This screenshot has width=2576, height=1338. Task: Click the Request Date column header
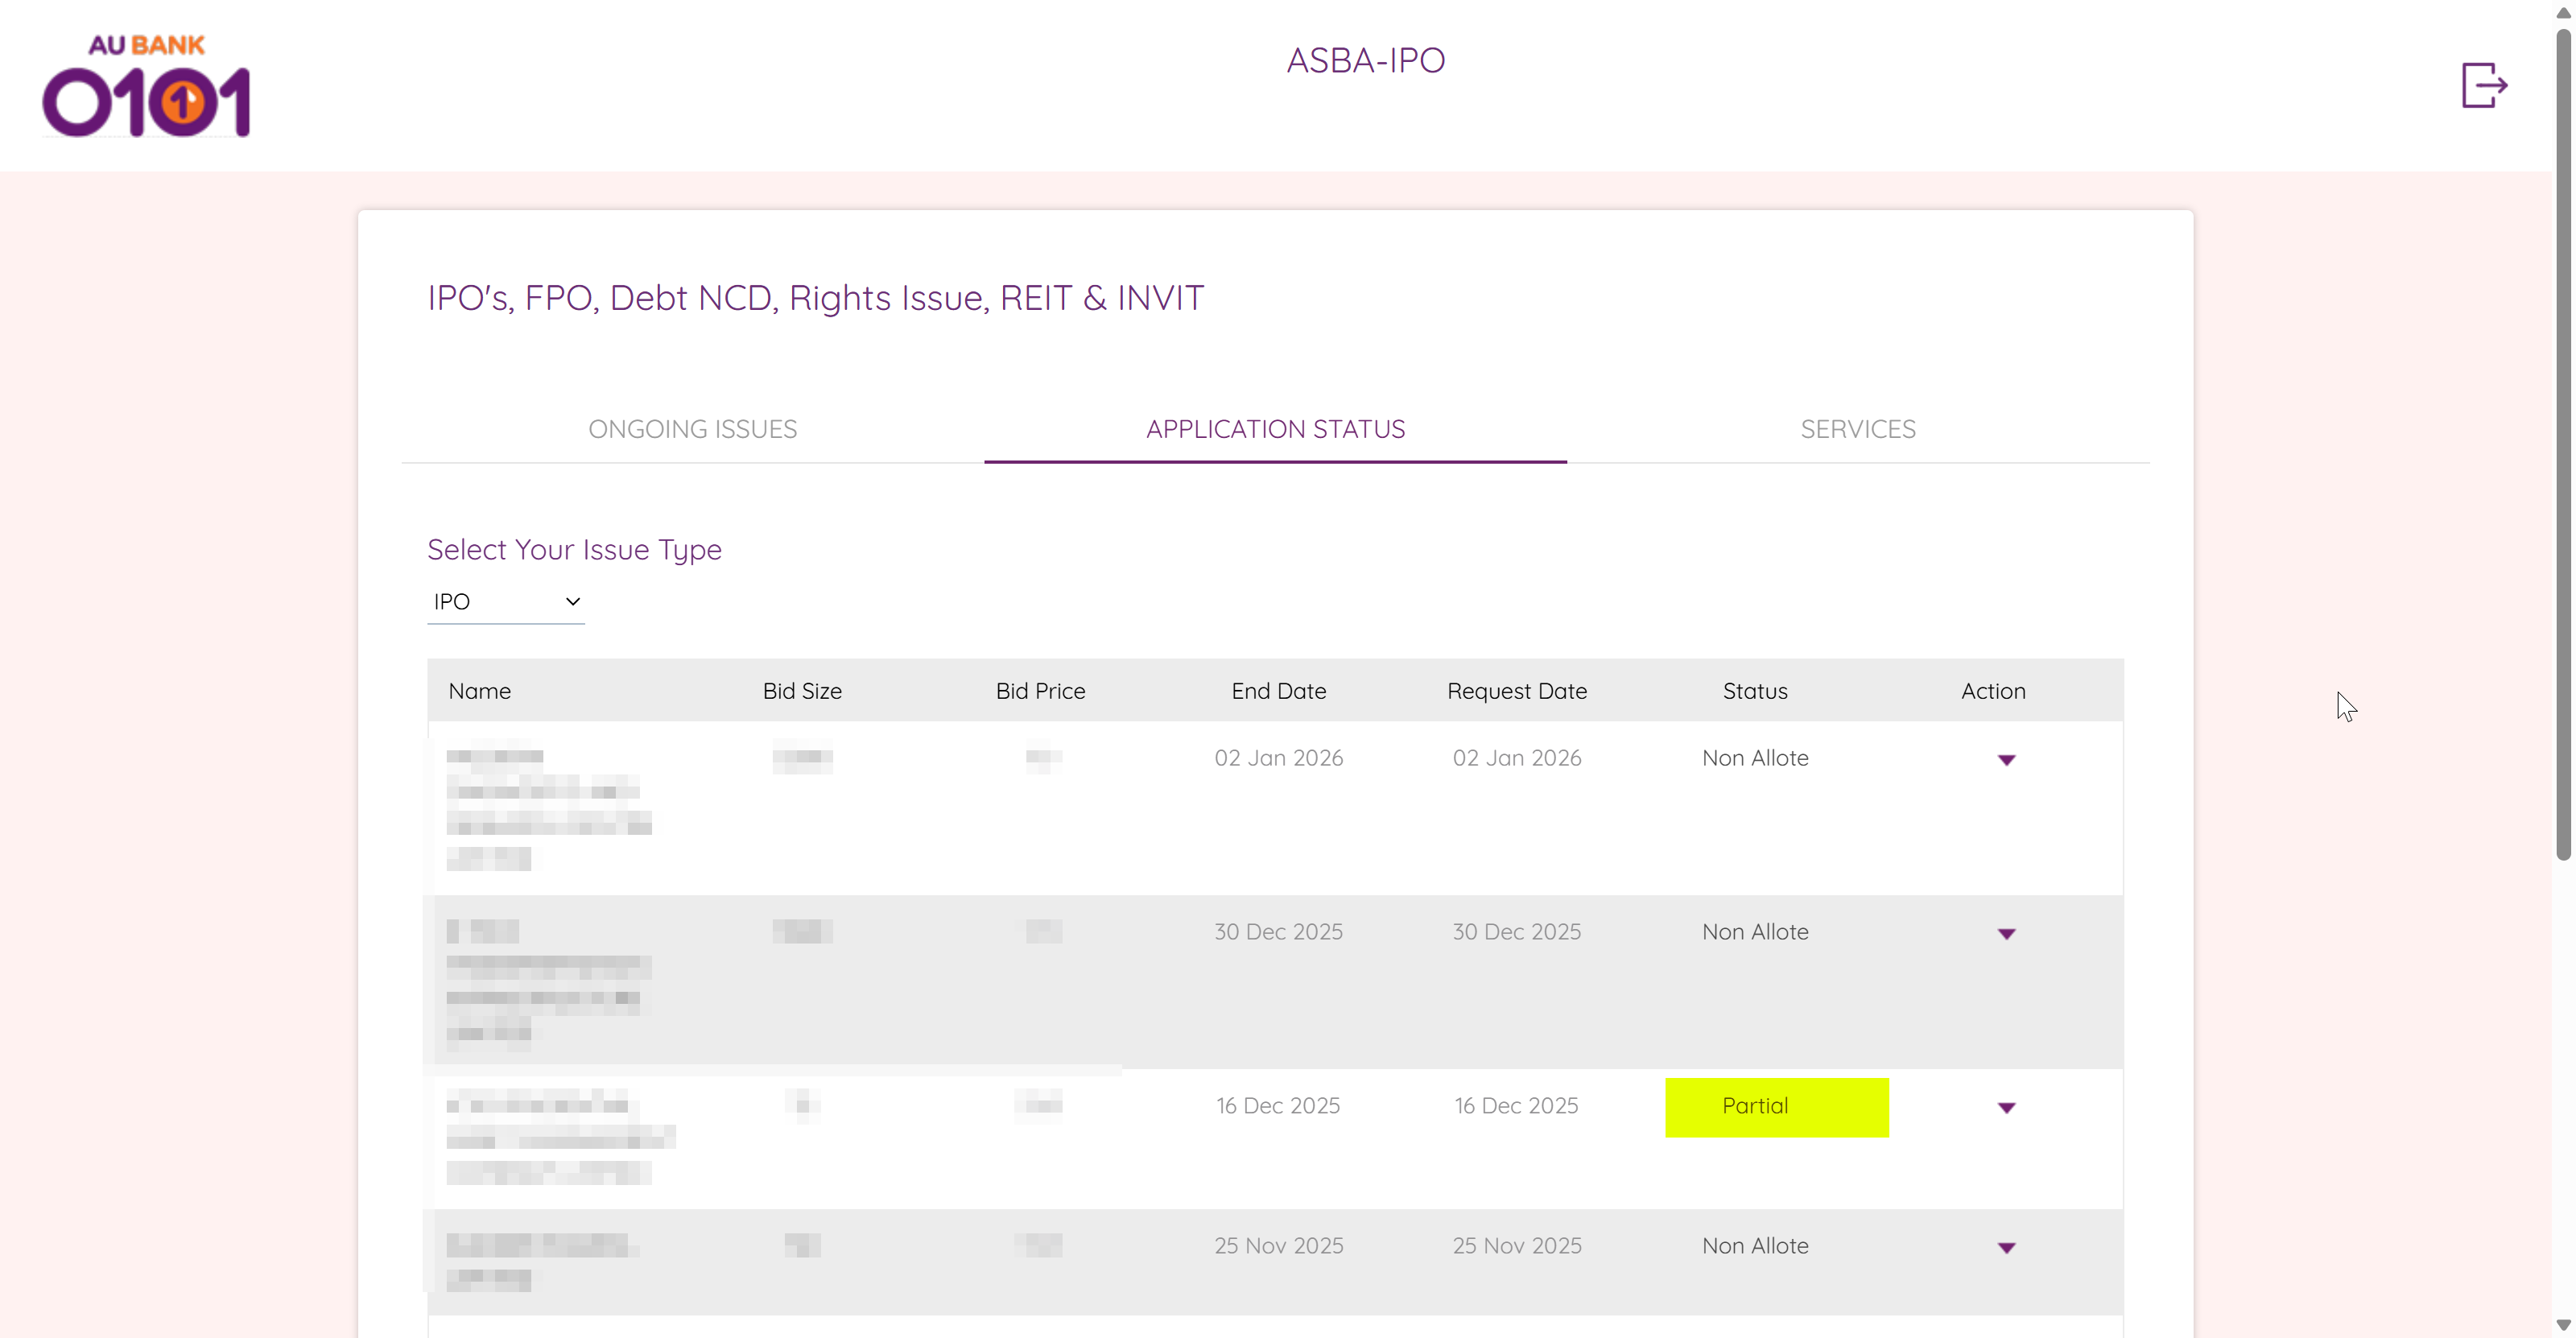tap(1516, 691)
